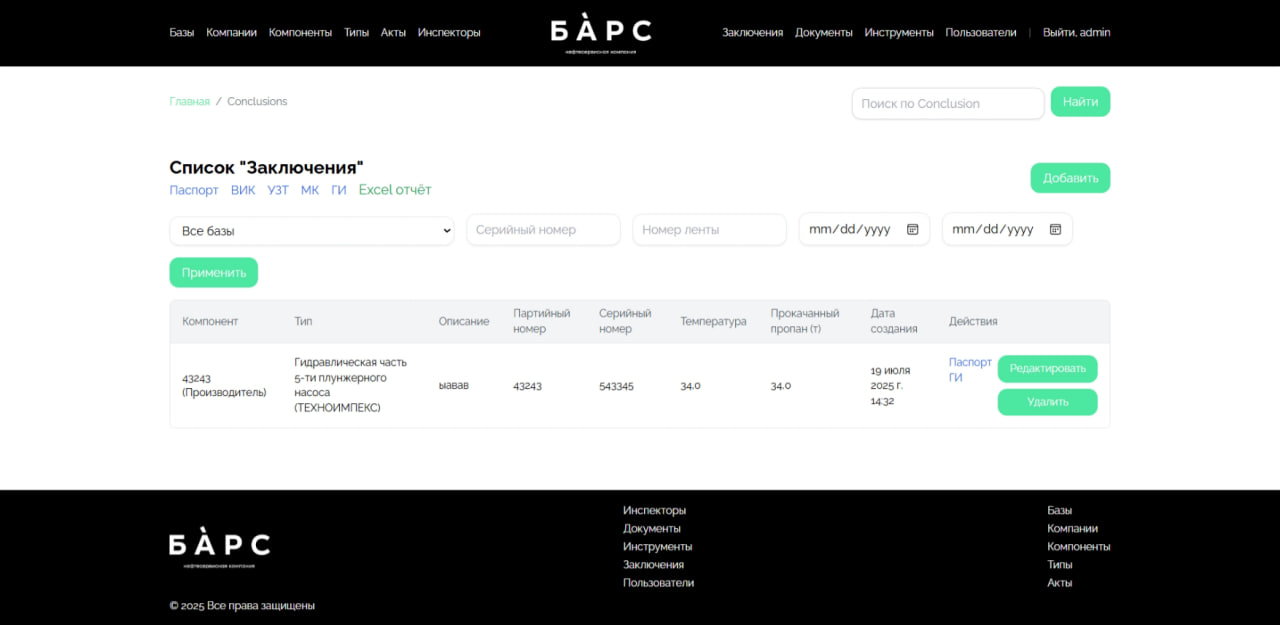Click the БАРС logo in footer
Viewport: 1280px width, 625px height.
point(219,547)
